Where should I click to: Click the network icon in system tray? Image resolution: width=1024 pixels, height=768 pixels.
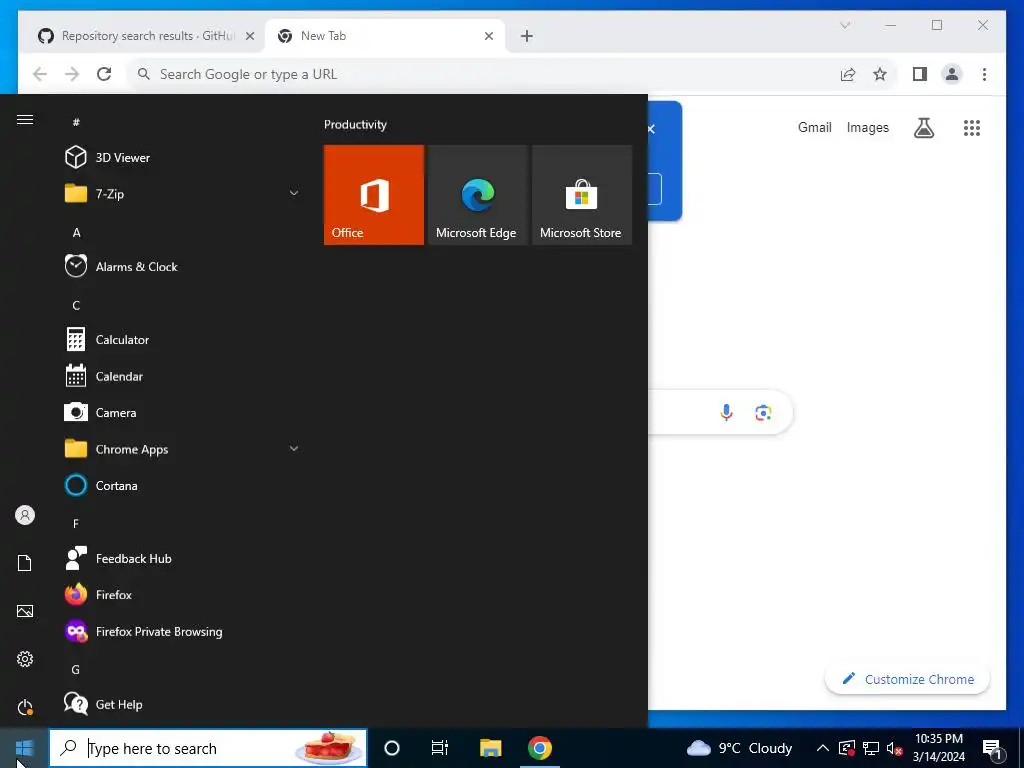tap(871, 748)
